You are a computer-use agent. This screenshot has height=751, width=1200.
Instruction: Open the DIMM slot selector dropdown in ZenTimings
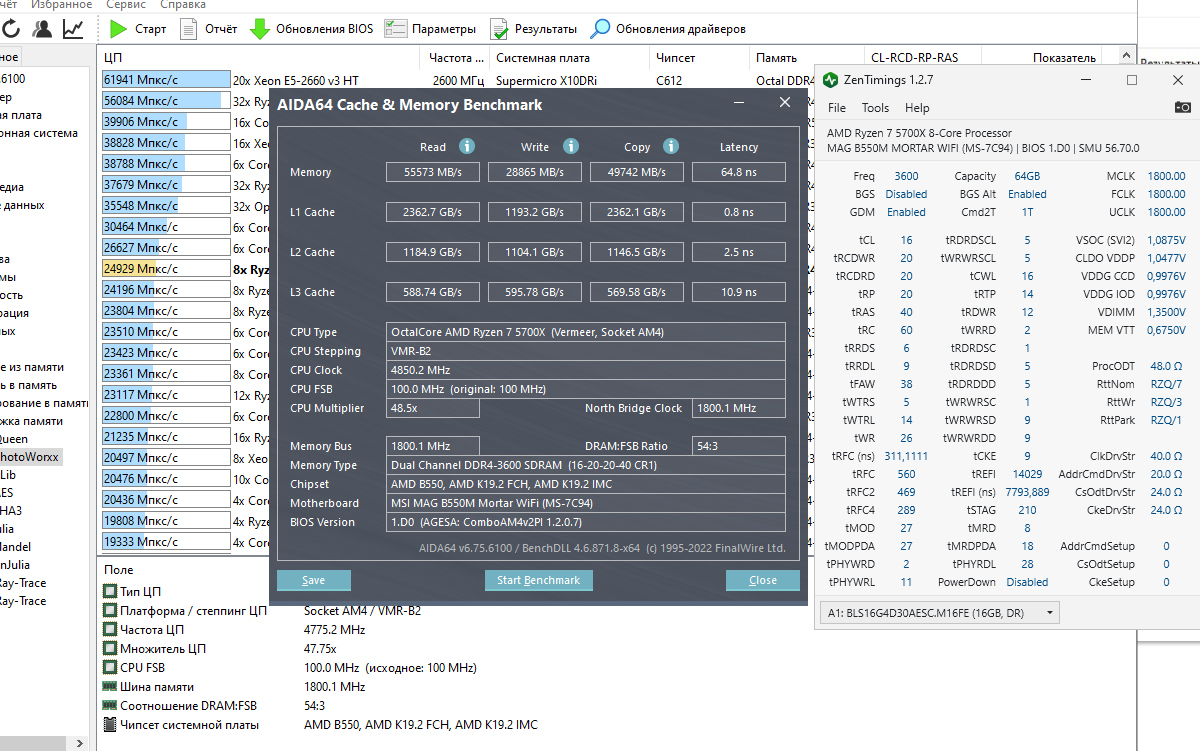coord(939,612)
